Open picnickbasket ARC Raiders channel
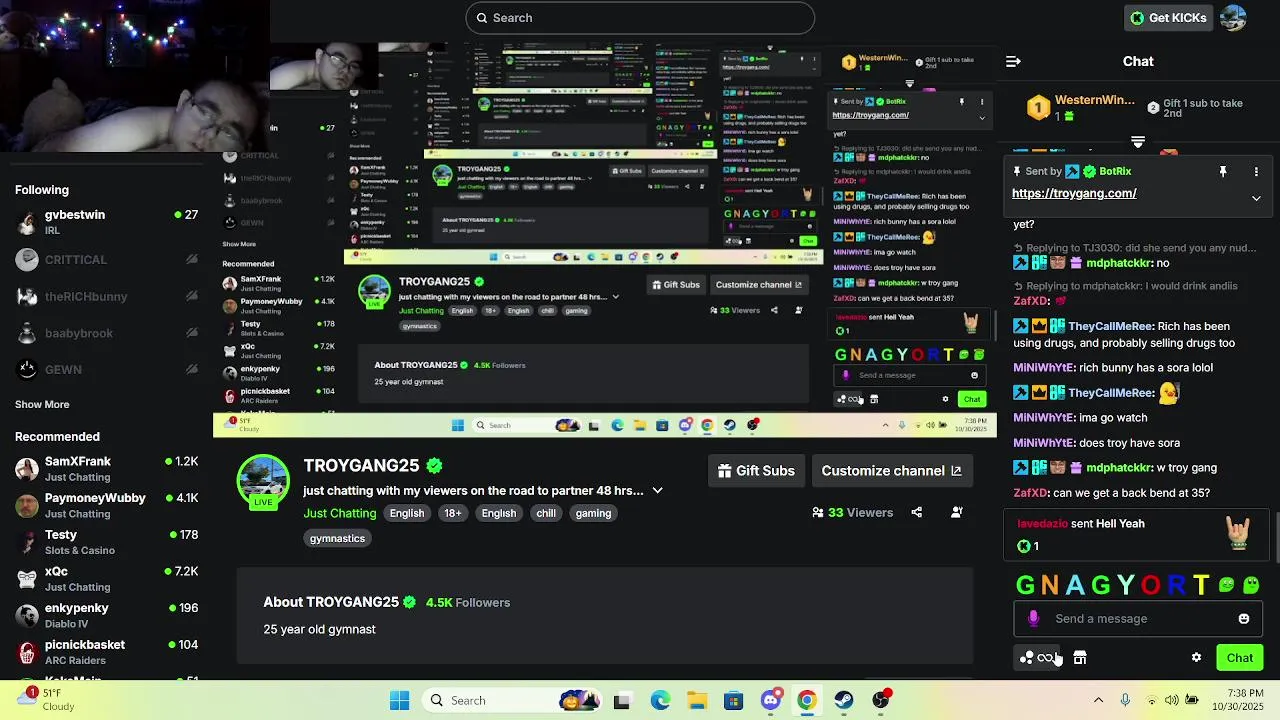 pos(106,652)
